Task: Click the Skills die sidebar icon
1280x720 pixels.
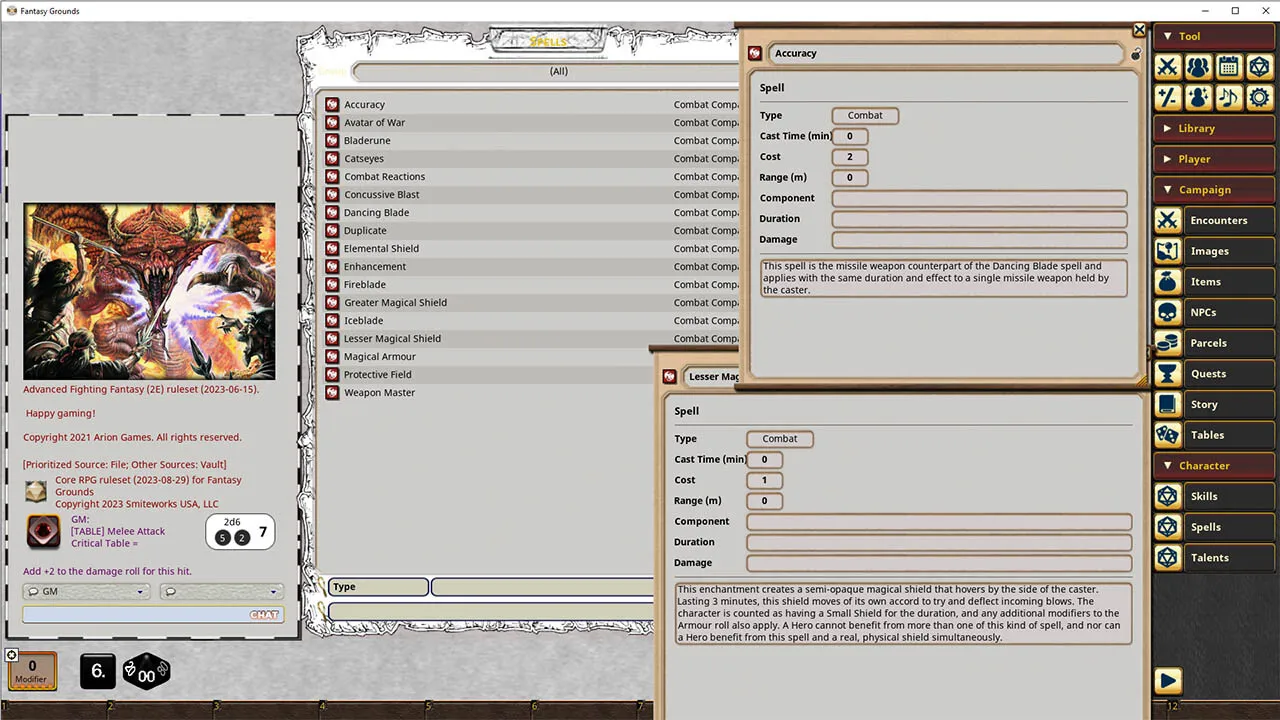Action: (x=1167, y=496)
